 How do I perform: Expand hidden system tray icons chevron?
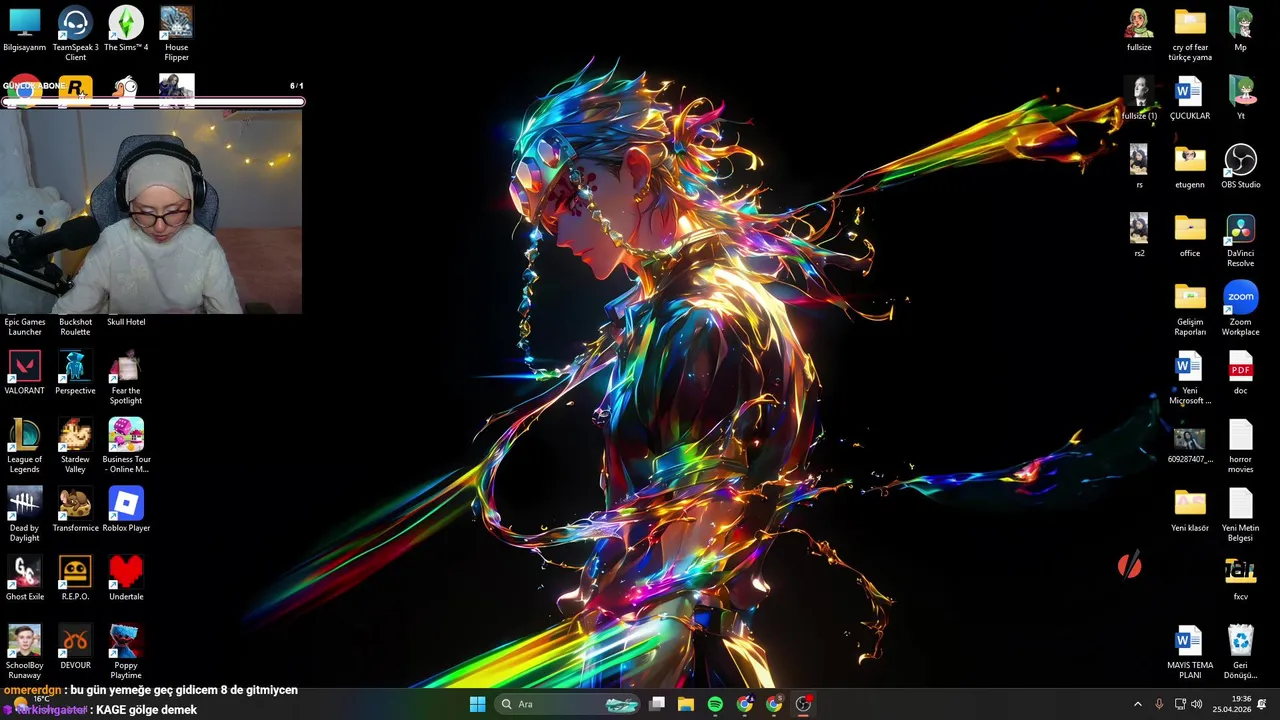click(x=1137, y=704)
